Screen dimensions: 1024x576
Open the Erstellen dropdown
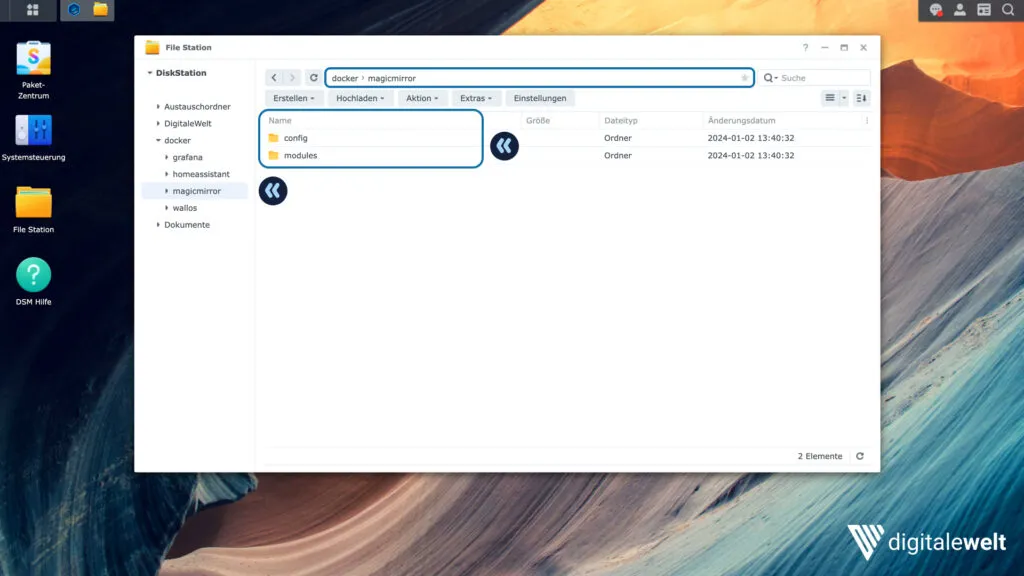click(x=293, y=98)
